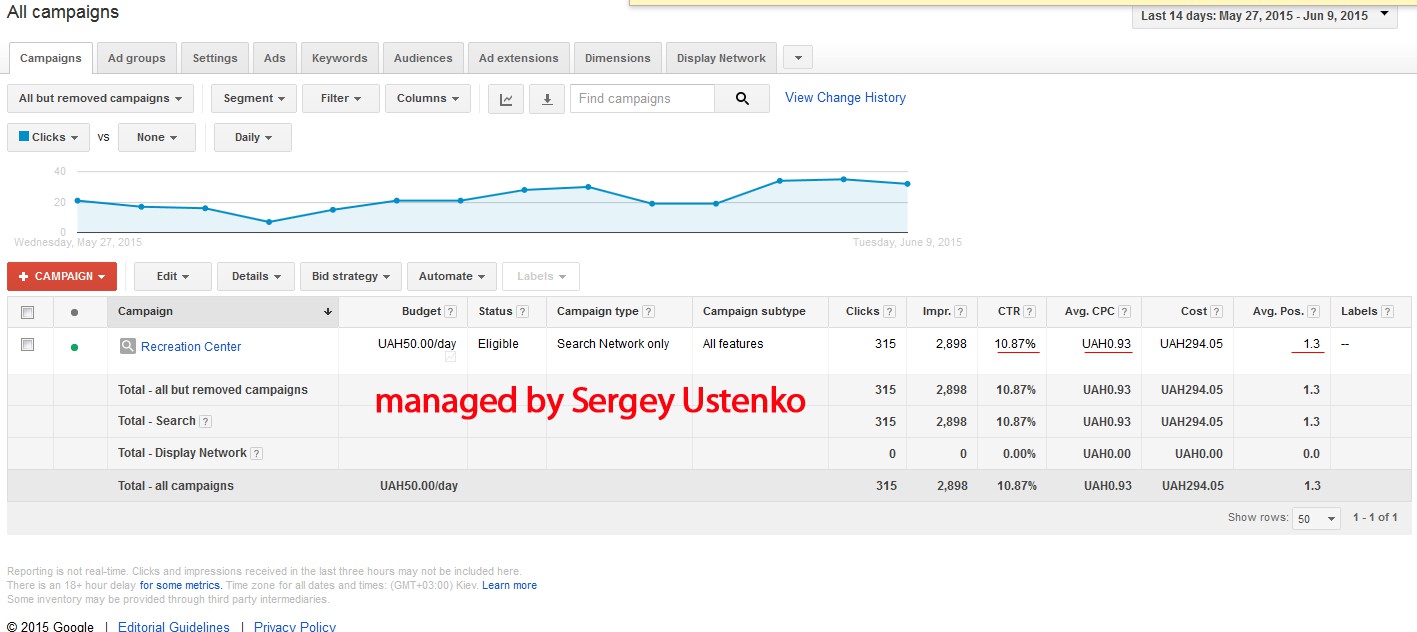This screenshot has height=632, width=1417.
Task: Open the All but removed campaigns filter
Action: [100, 99]
